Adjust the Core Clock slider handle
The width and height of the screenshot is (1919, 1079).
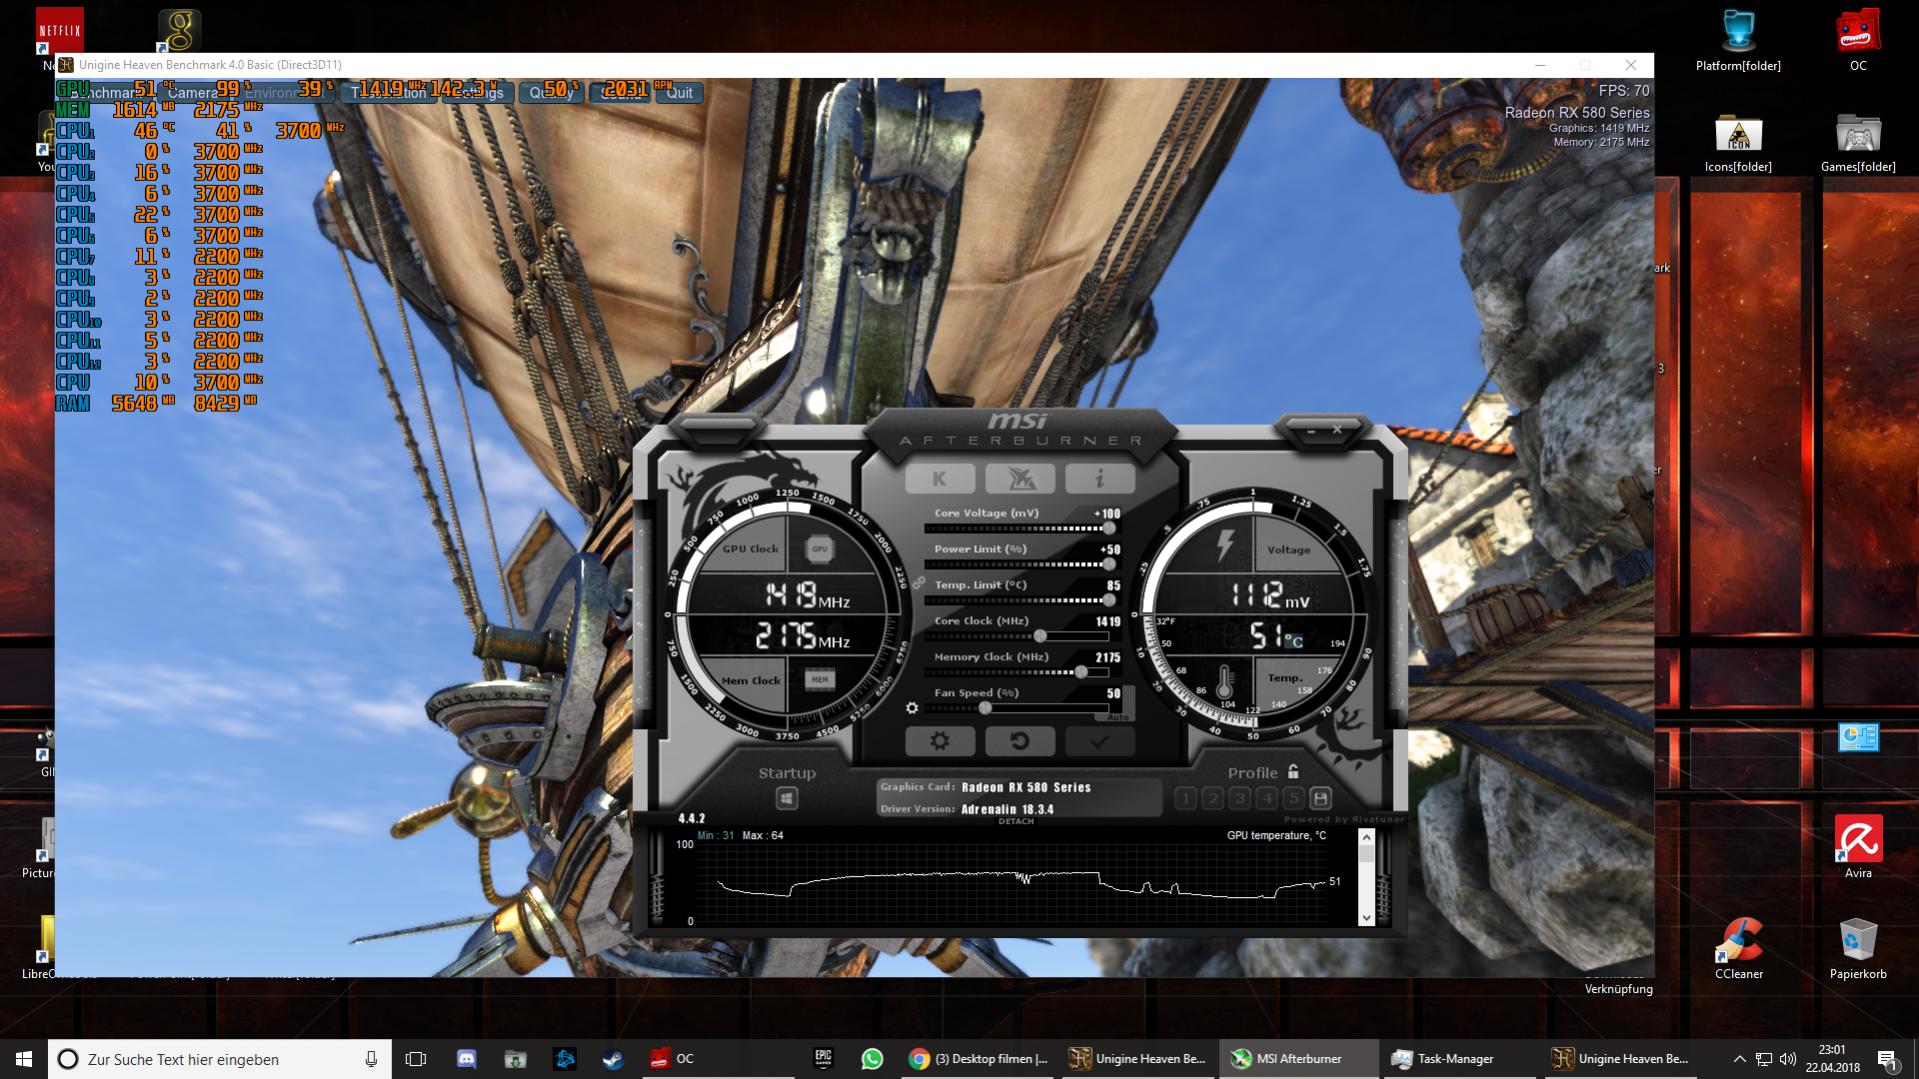pos(1040,636)
